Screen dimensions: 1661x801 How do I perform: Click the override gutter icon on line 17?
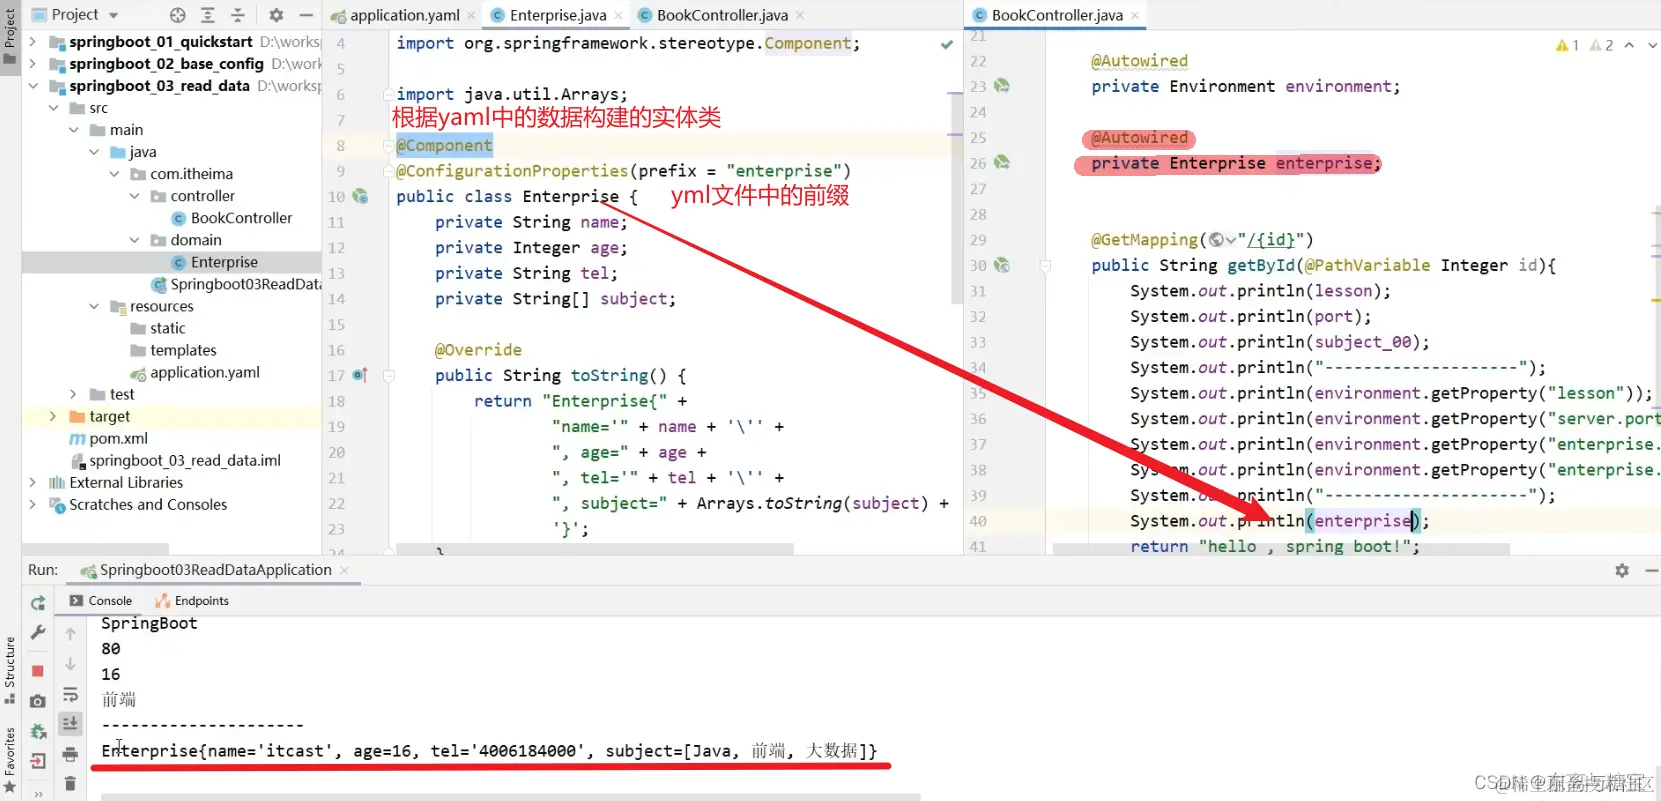(360, 375)
